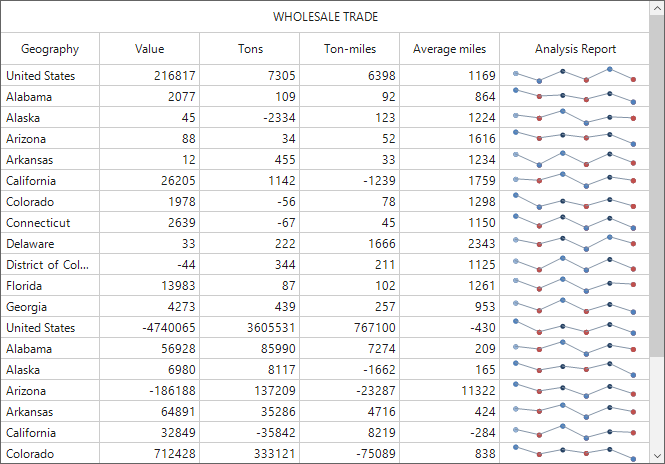Click the Average miles column header
665x464 pixels.
tap(450, 49)
